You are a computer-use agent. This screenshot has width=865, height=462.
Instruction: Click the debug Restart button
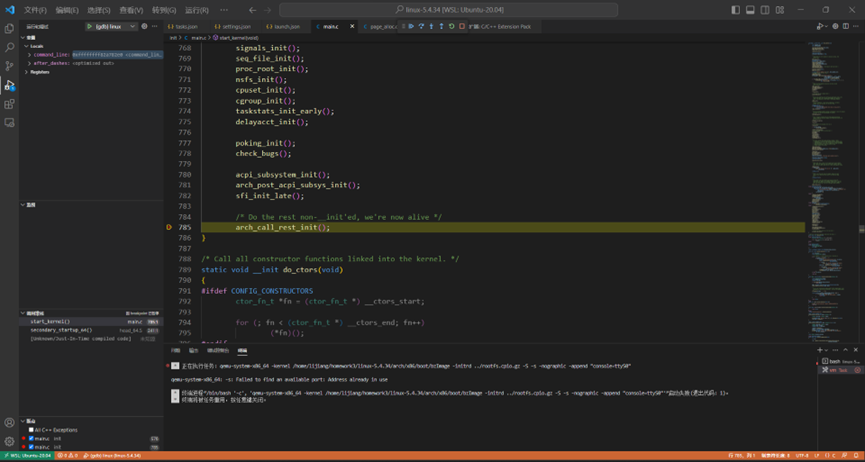point(451,27)
